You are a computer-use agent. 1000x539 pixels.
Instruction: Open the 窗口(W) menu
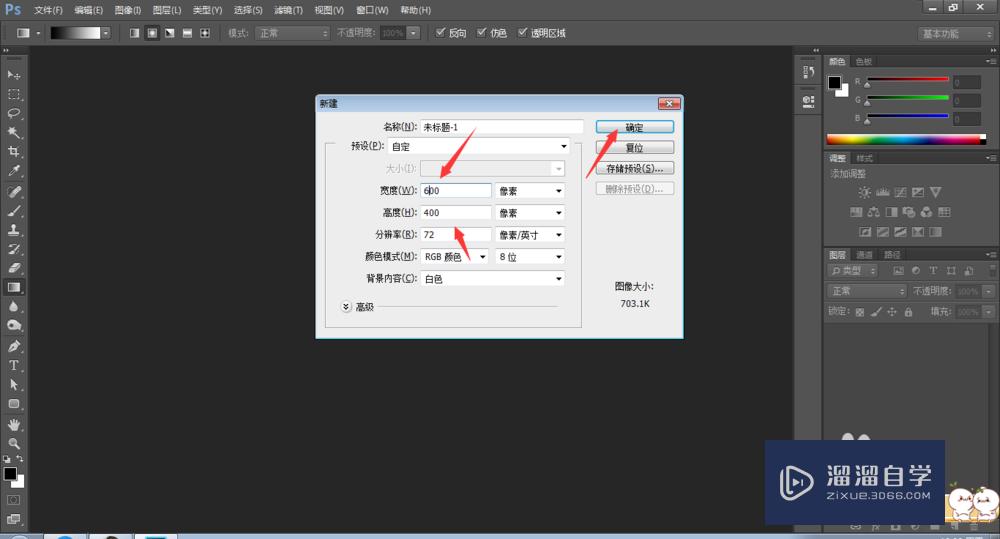coord(372,10)
